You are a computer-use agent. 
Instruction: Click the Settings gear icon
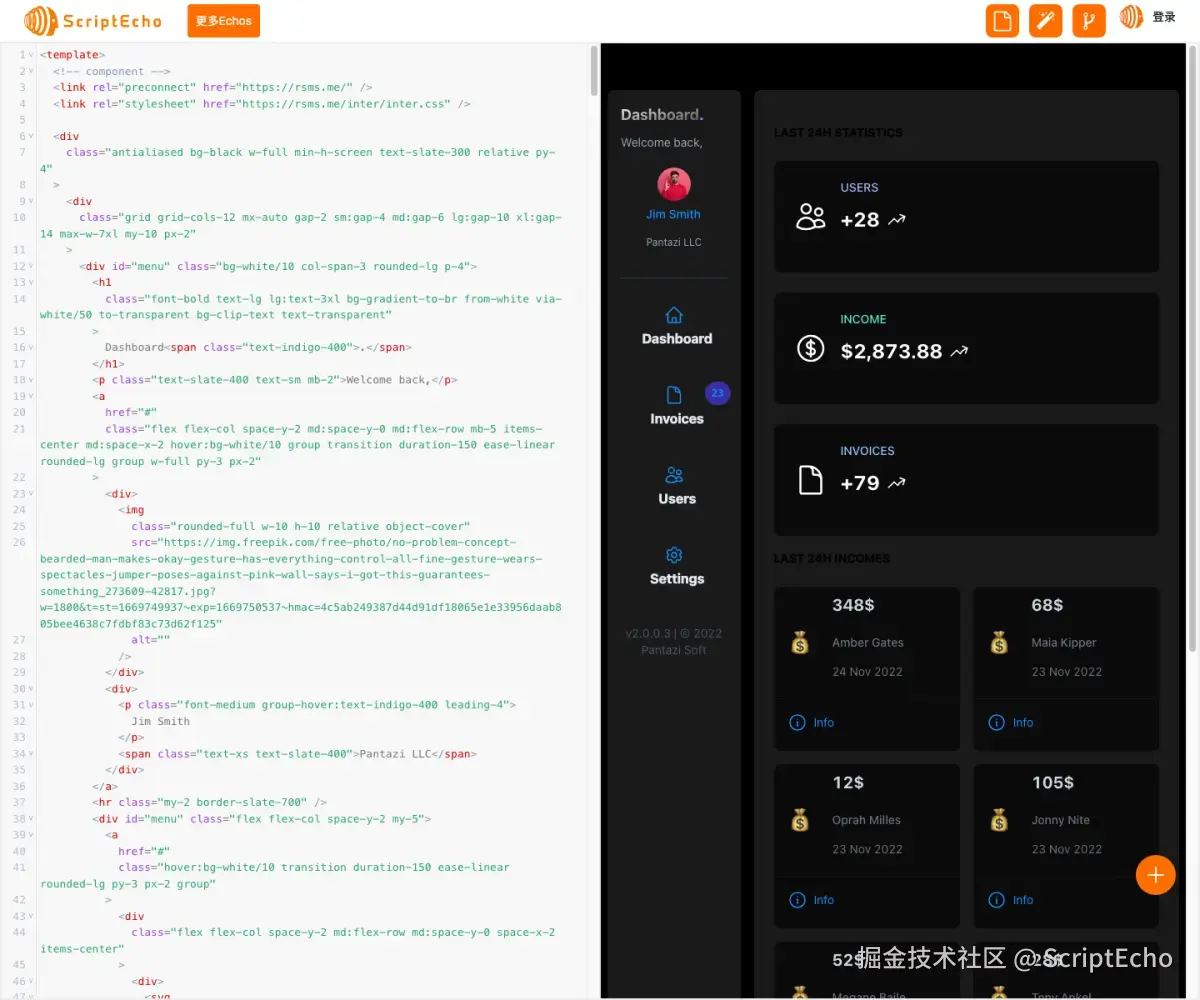[674, 554]
